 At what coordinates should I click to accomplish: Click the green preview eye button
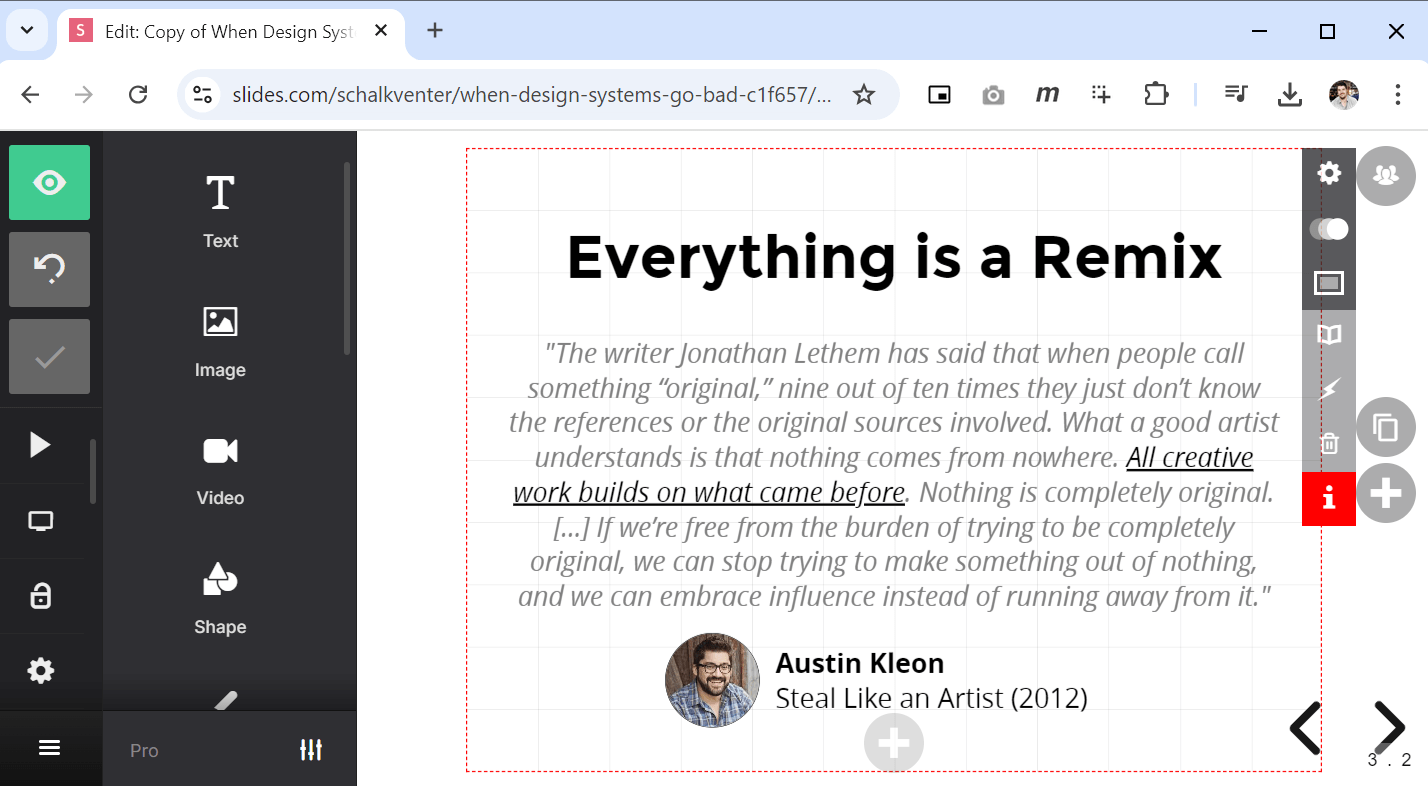click(49, 182)
